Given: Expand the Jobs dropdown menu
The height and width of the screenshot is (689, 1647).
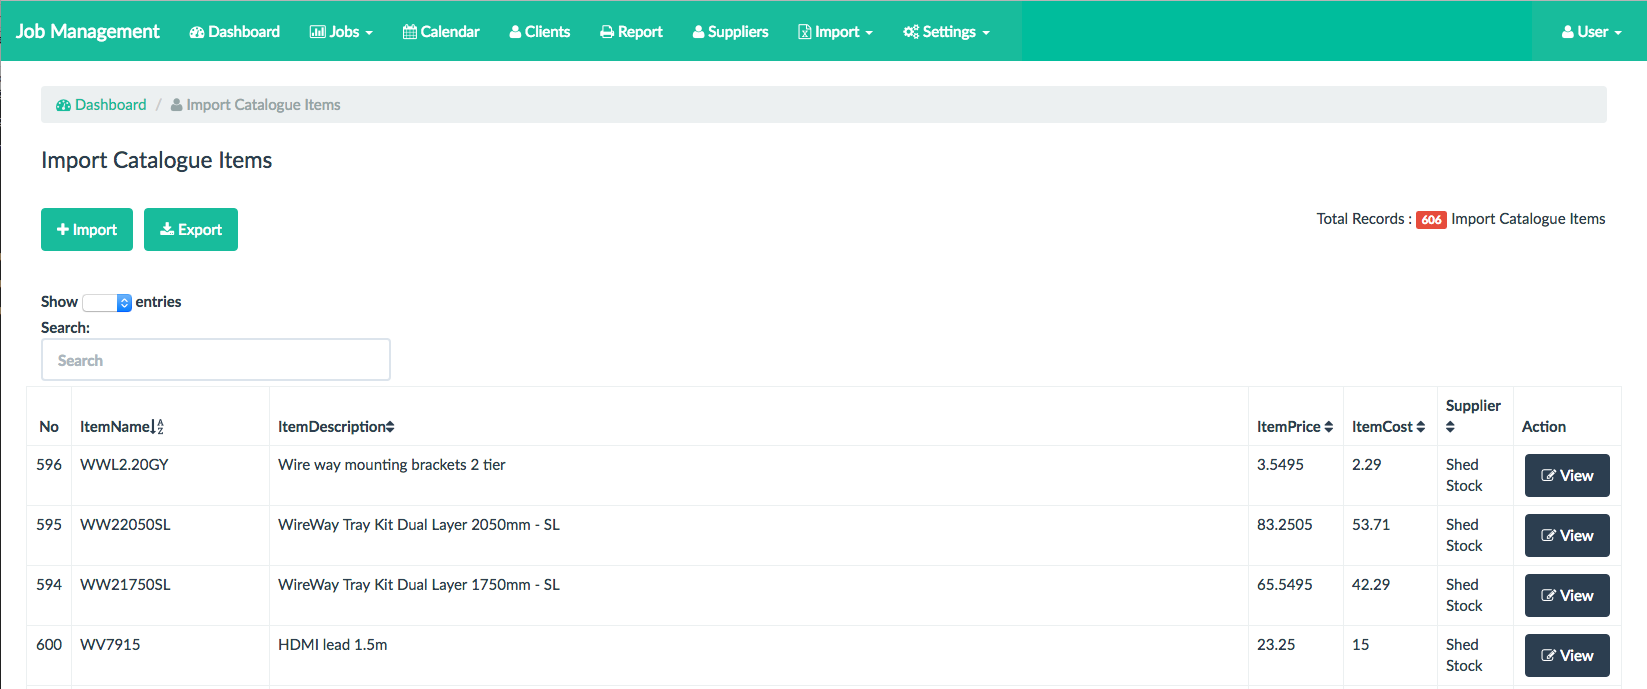Looking at the screenshot, I should pos(341,32).
